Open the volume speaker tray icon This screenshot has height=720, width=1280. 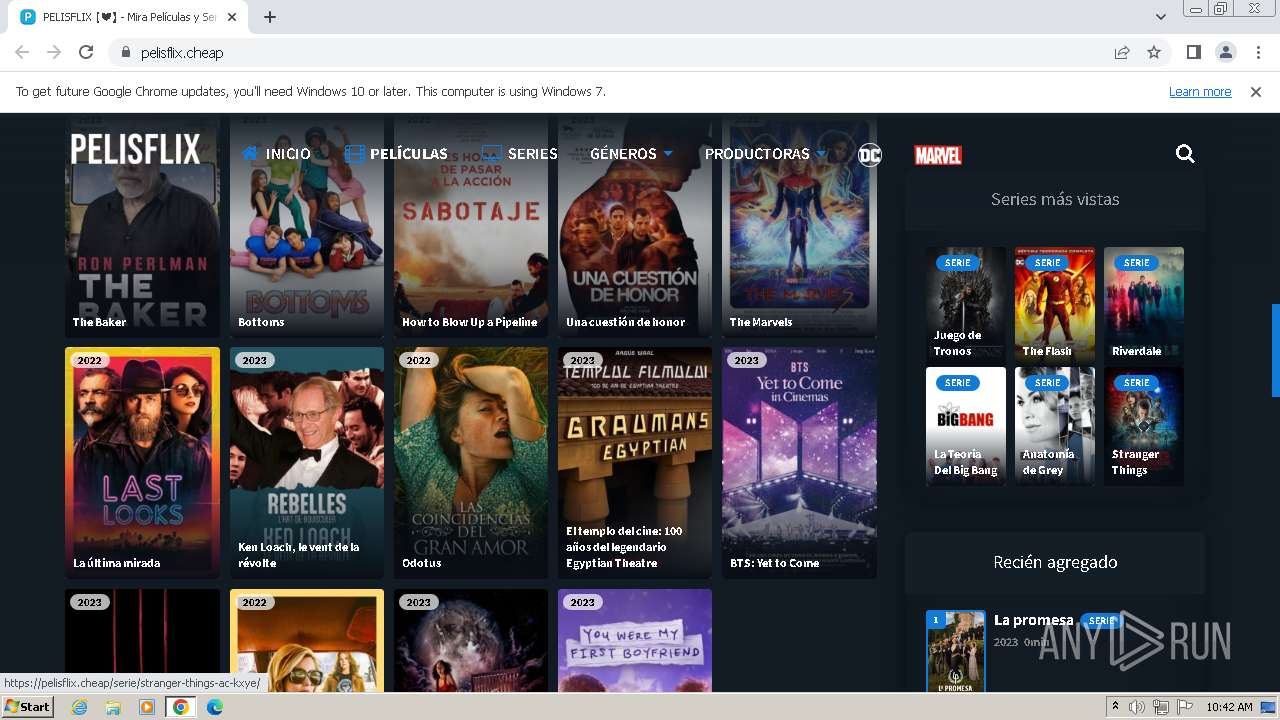1136,707
